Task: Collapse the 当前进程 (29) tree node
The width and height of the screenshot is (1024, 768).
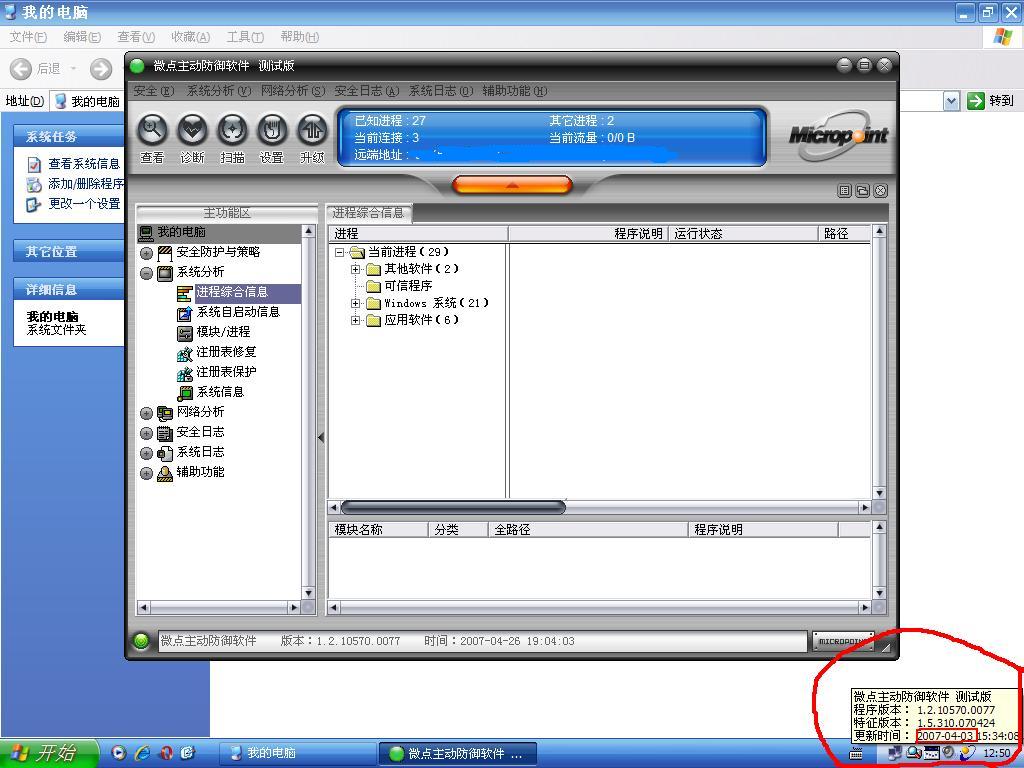Action: click(x=339, y=252)
